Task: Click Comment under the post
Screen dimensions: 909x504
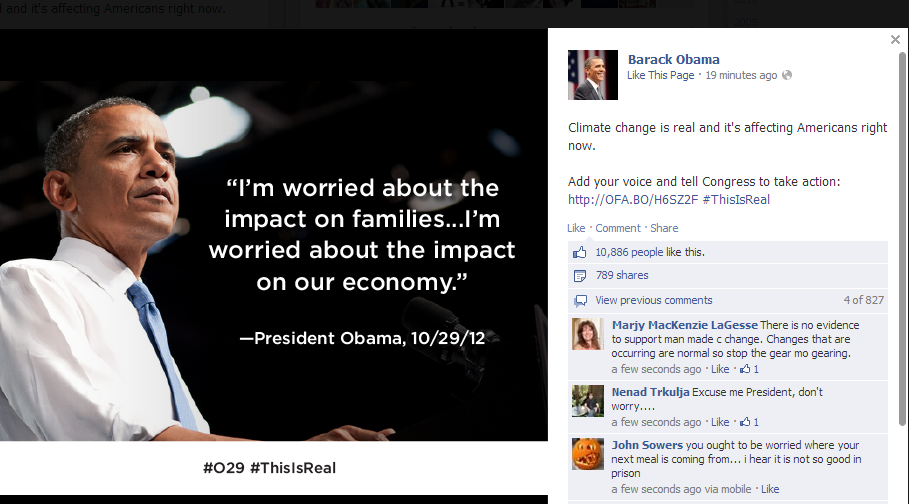Action: pos(618,228)
